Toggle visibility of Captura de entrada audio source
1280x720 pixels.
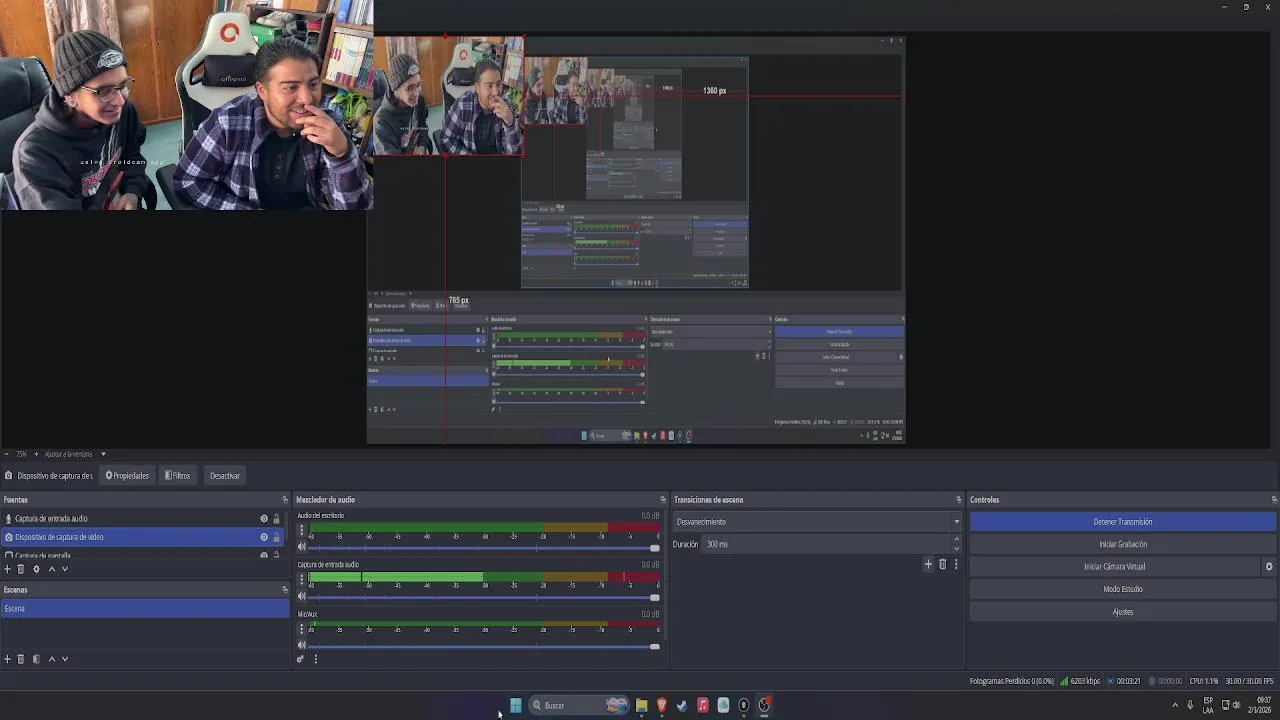coord(264,519)
